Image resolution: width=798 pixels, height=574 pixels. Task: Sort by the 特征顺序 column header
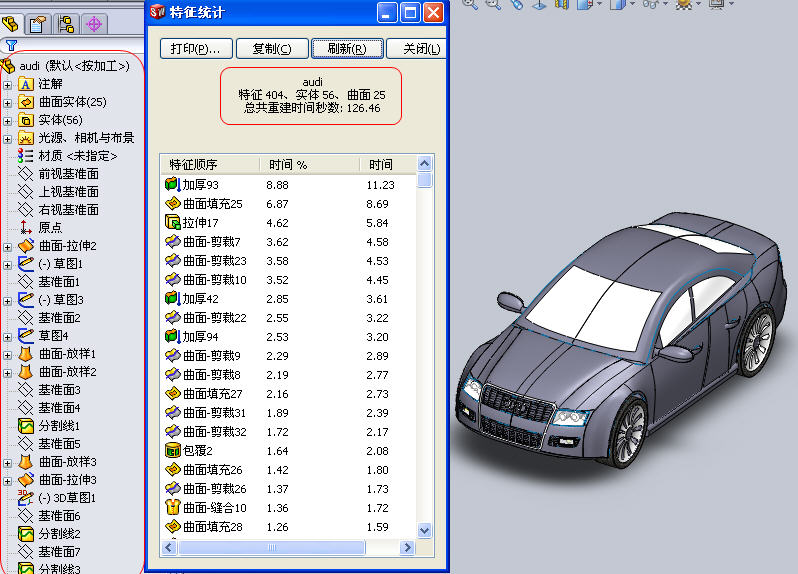point(210,164)
